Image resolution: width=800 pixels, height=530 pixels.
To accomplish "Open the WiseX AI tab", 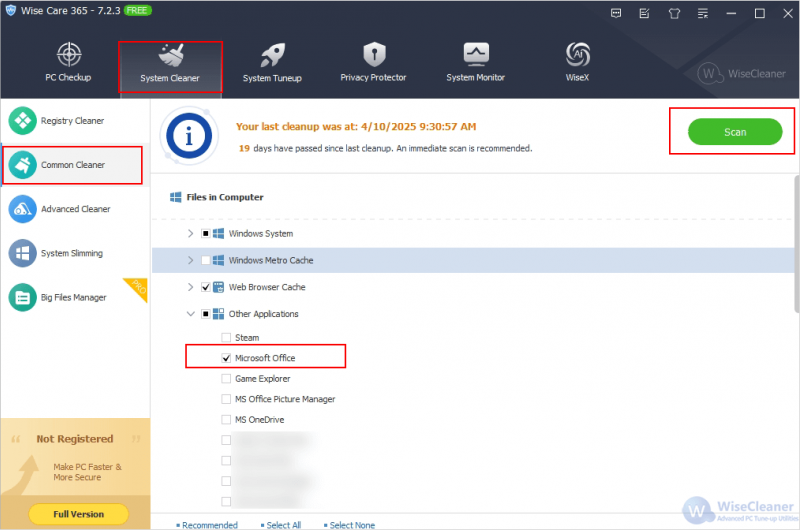I will (578, 62).
